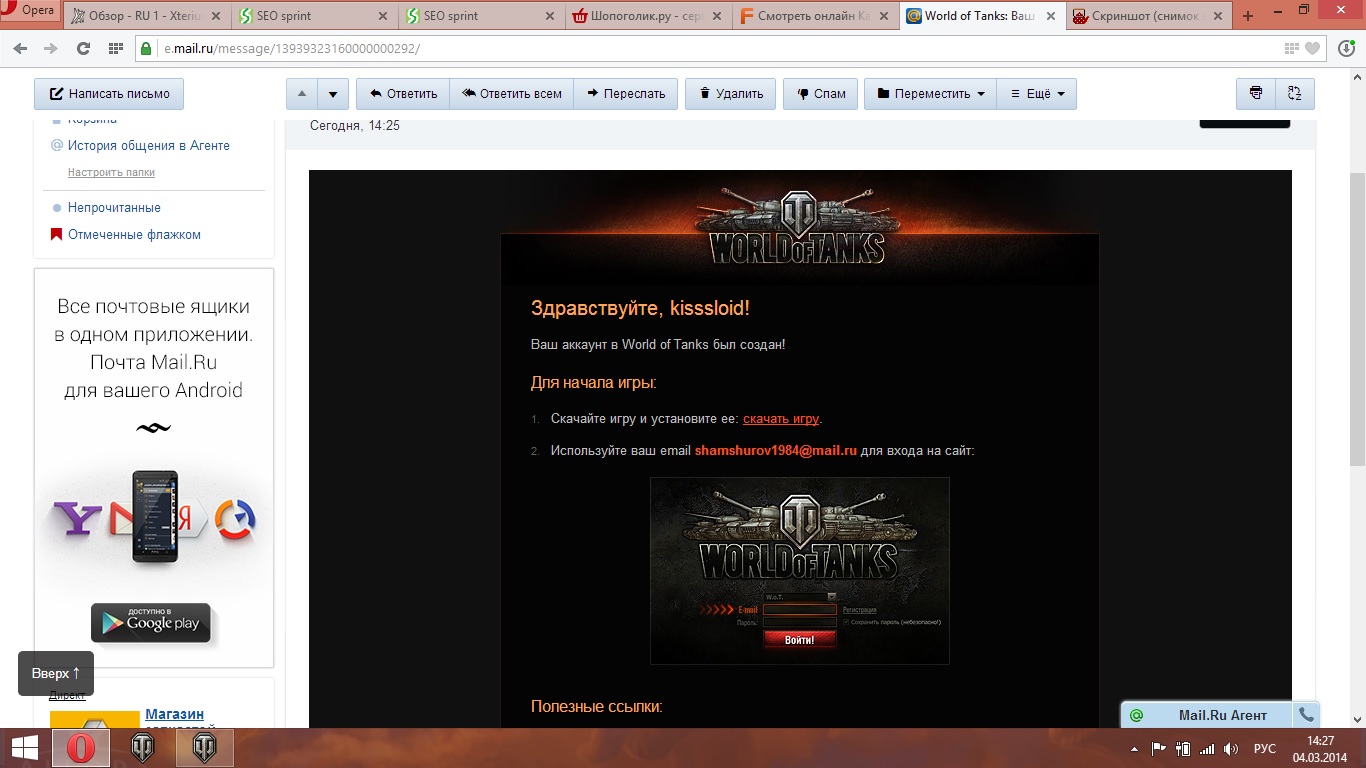
Task: Click the address bar URL
Action: pyautogui.click(x=292, y=48)
